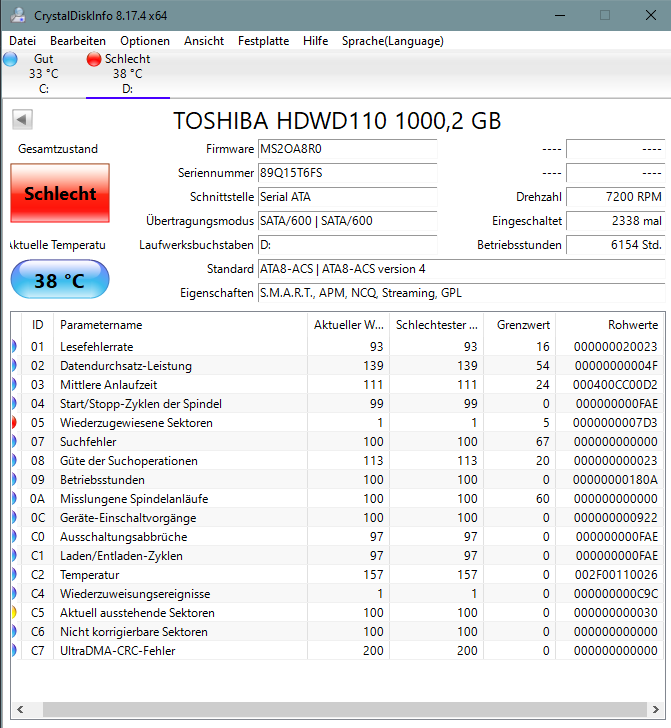This screenshot has height=728, width=671.
Task: Click status icon of Mittlere Anlaufzeit row
Action: (14, 384)
